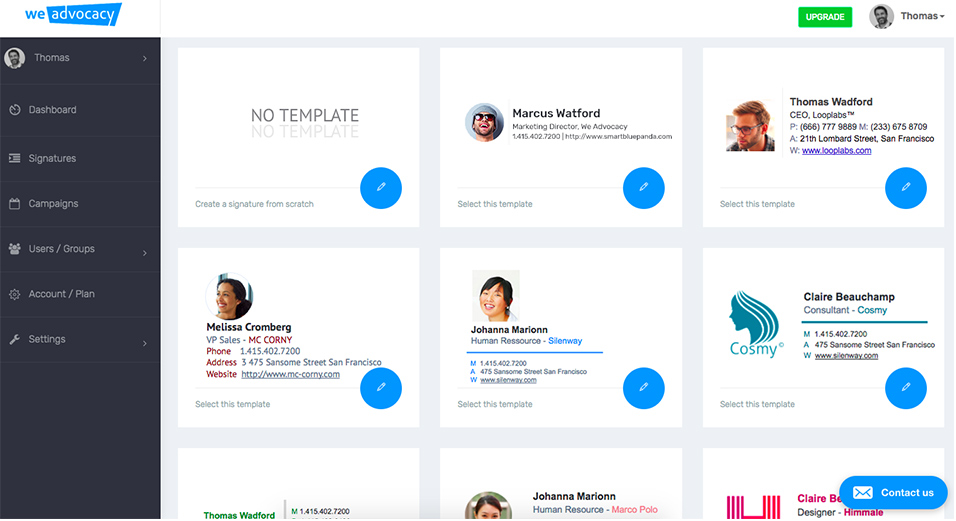Image resolution: width=956 pixels, height=521 pixels.
Task: Expand the Users / Groups chevron
Action: pos(144,253)
